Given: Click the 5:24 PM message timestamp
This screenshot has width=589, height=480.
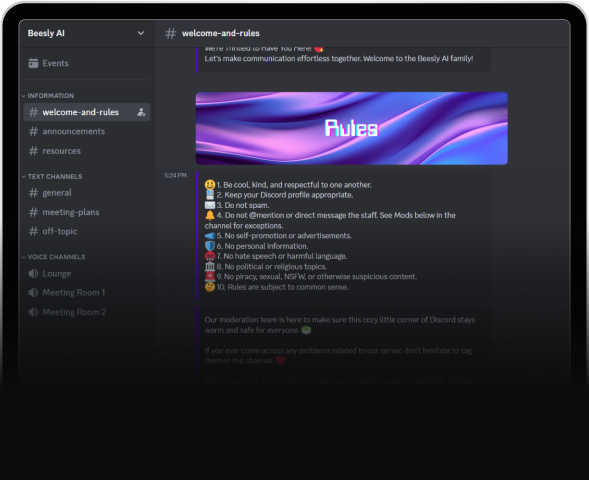Looking at the screenshot, I should pyautogui.click(x=175, y=175).
